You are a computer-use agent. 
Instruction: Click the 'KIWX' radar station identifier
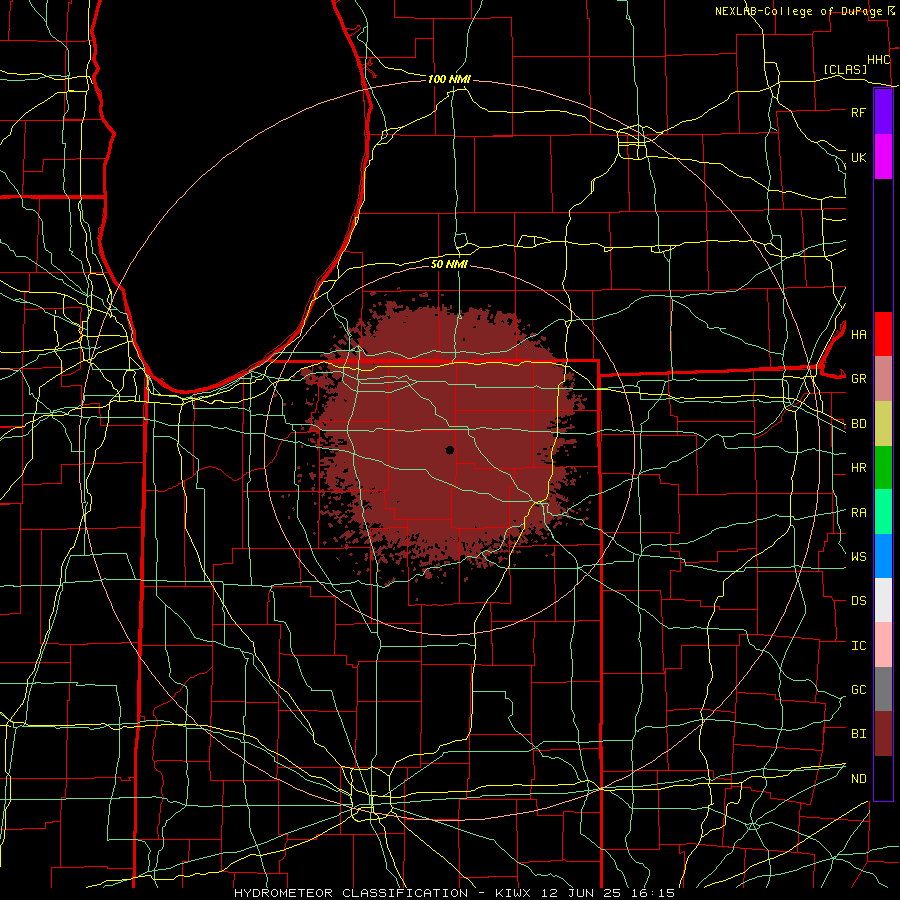click(515, 893)
